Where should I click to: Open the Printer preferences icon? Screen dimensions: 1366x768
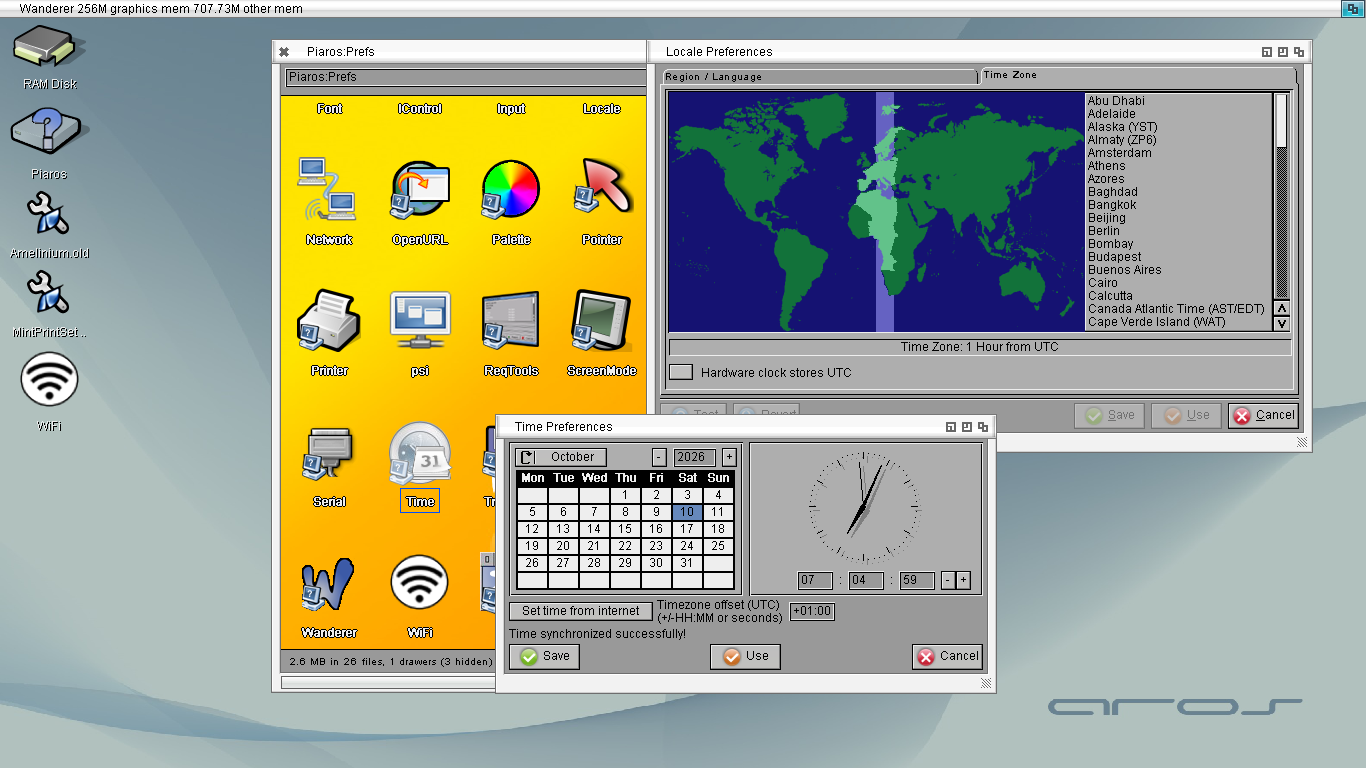pos(329,320)
